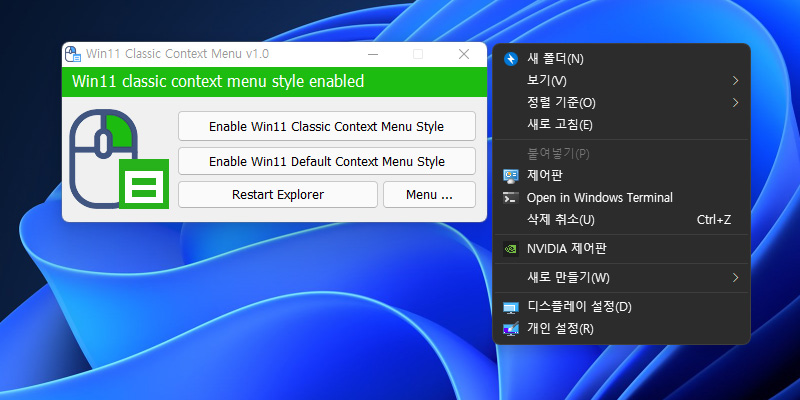This screenshot has width=800, height=400.
Task: Click the window title Win11 Classic Context Menu v1.0
Action: 178,54
